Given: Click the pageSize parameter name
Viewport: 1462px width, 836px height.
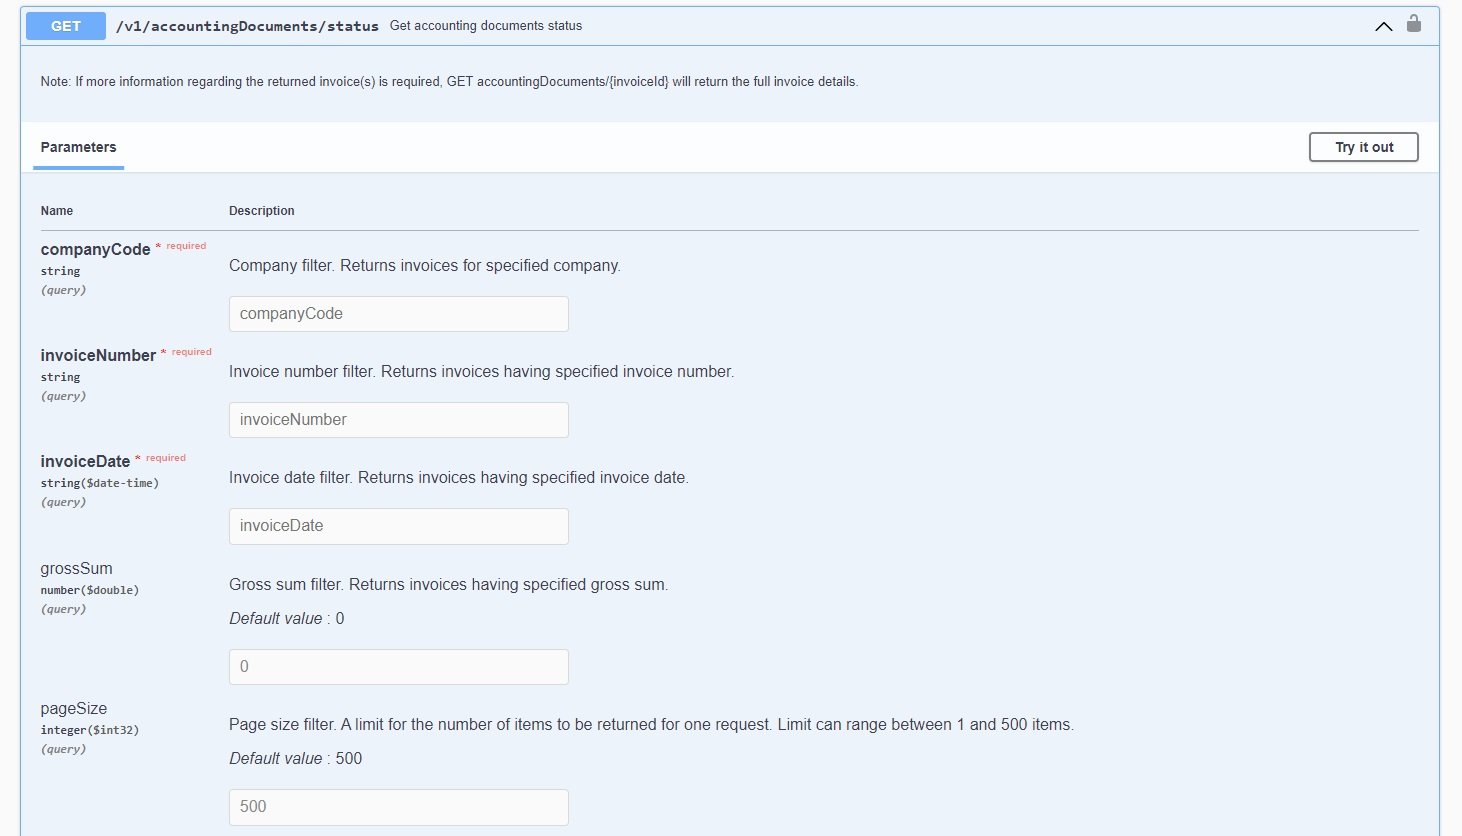Looking at the screenshot, I should point(74,708).
